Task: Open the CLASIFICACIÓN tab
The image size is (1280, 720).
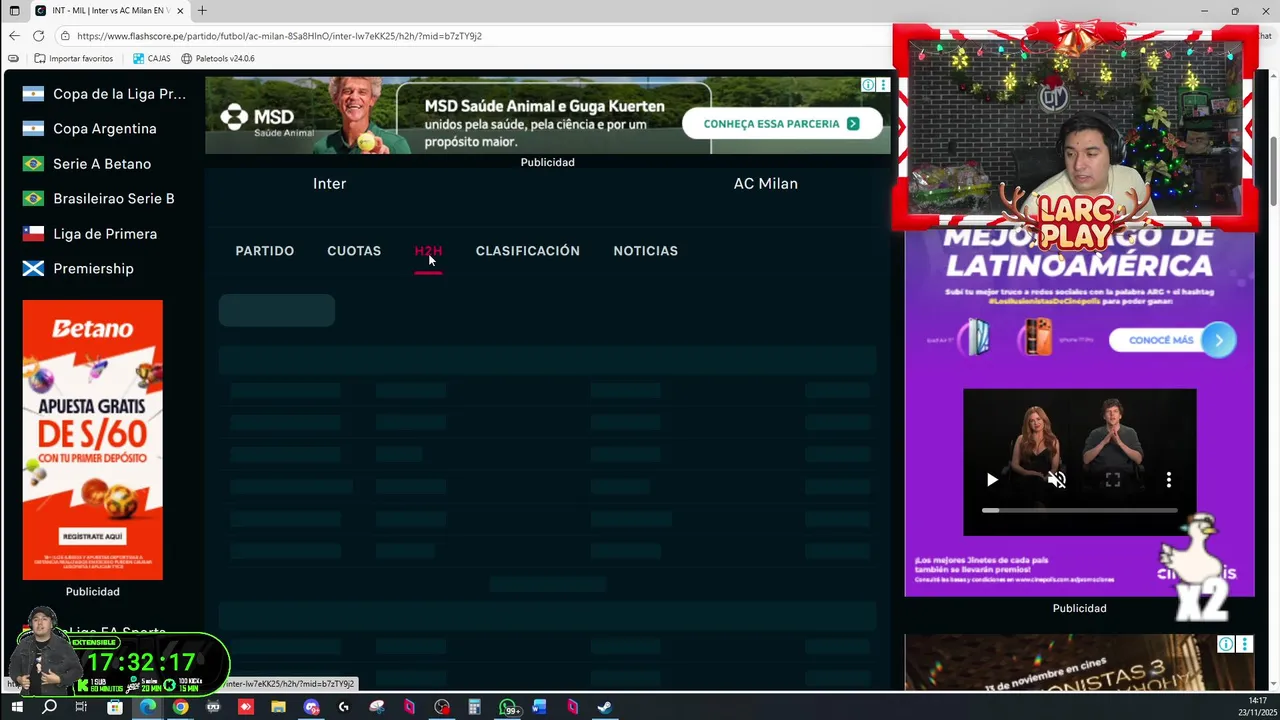Action: (528, 251)
